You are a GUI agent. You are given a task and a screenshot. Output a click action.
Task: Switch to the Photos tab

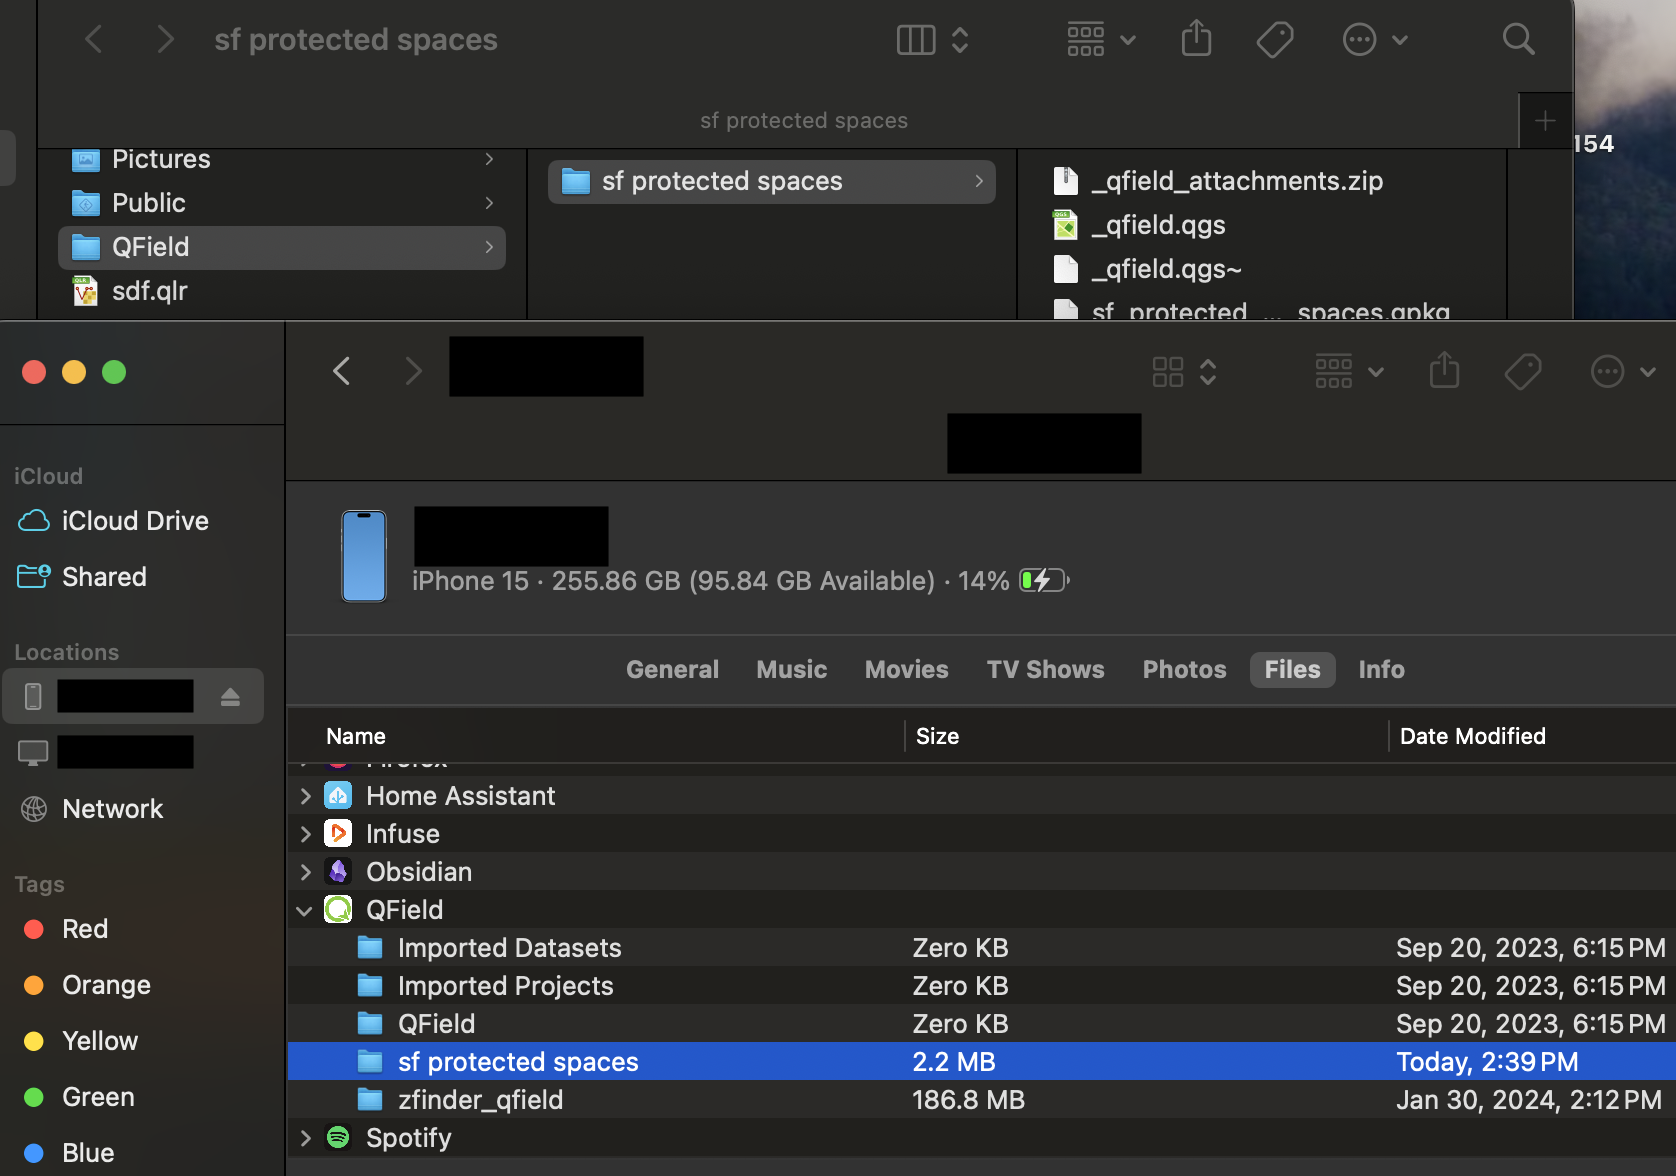(x=1185, y=670)
